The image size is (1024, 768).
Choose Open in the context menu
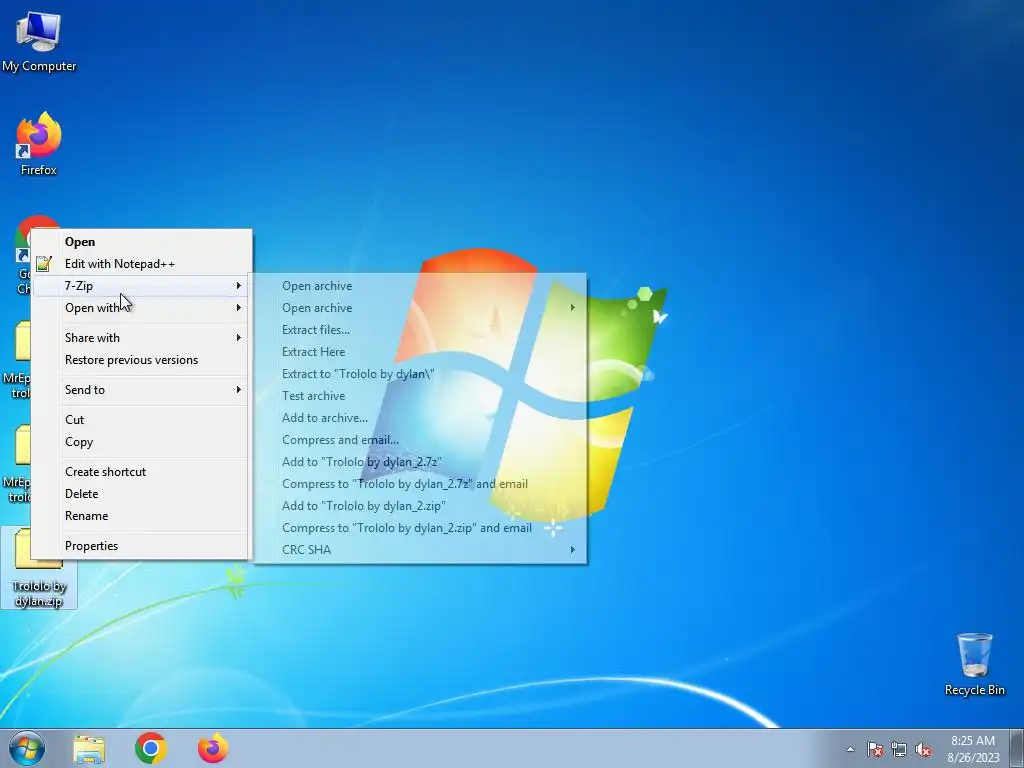point(141,242)
